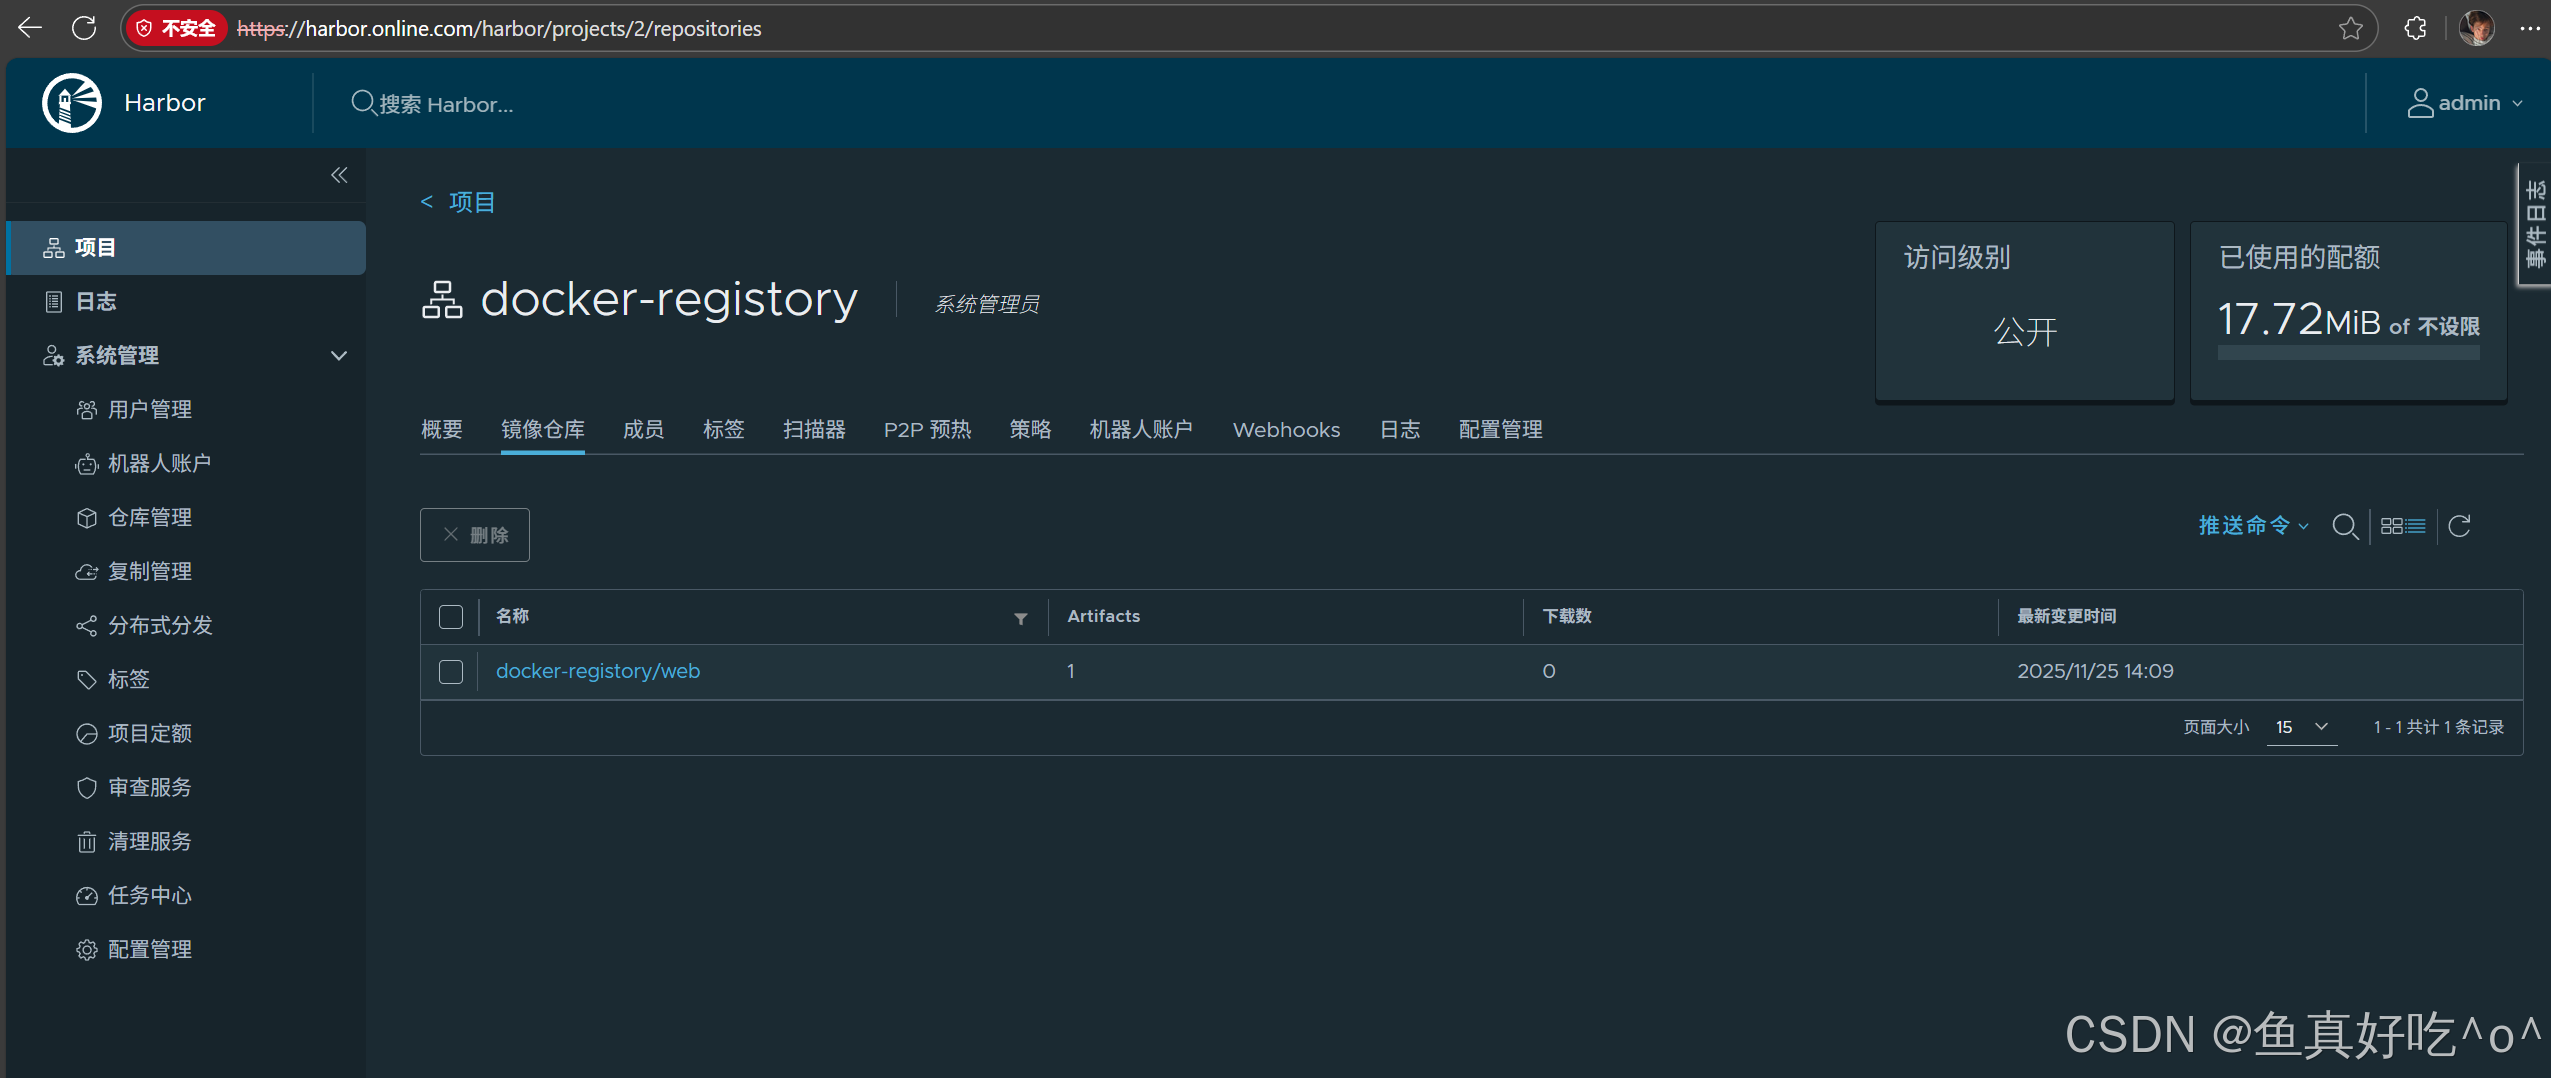This screenshot has width=2551, height=1078.
Task: Open the docker-registory/web repository link
Action: tap(598, 671)
